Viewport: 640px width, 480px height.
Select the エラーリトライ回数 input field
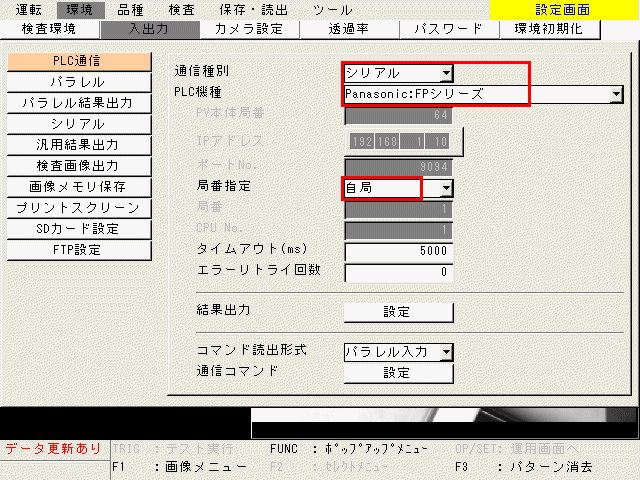399,272
